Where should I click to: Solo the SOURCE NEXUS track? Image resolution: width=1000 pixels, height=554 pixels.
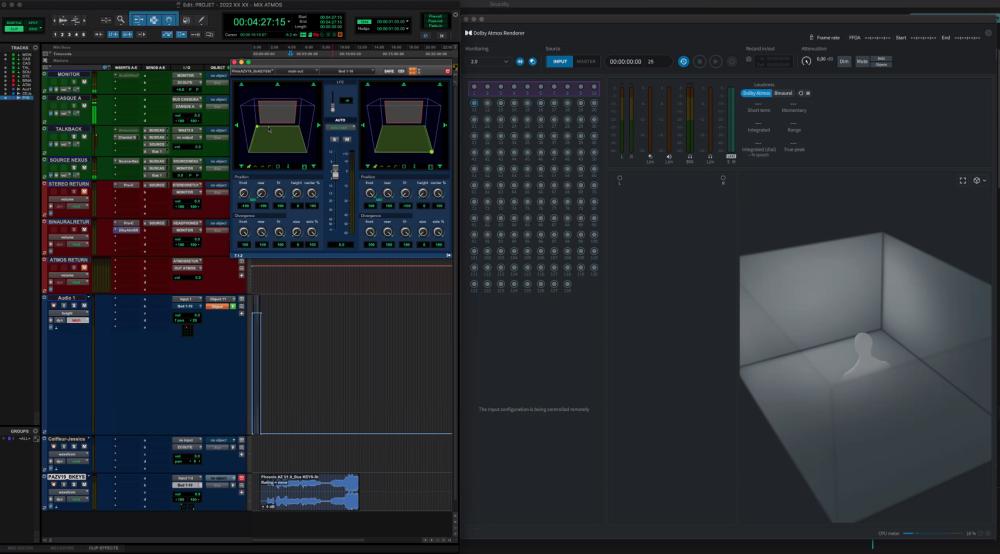[73, 168]
